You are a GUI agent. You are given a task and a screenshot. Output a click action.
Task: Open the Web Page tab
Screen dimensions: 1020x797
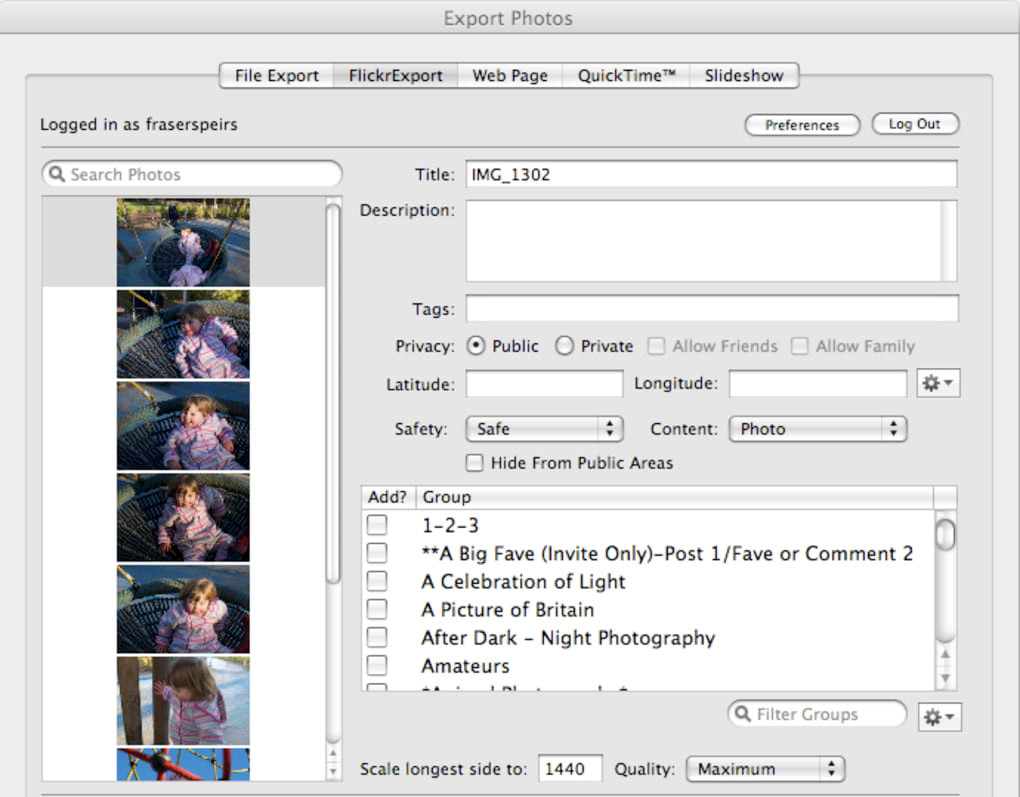(510, 75)
